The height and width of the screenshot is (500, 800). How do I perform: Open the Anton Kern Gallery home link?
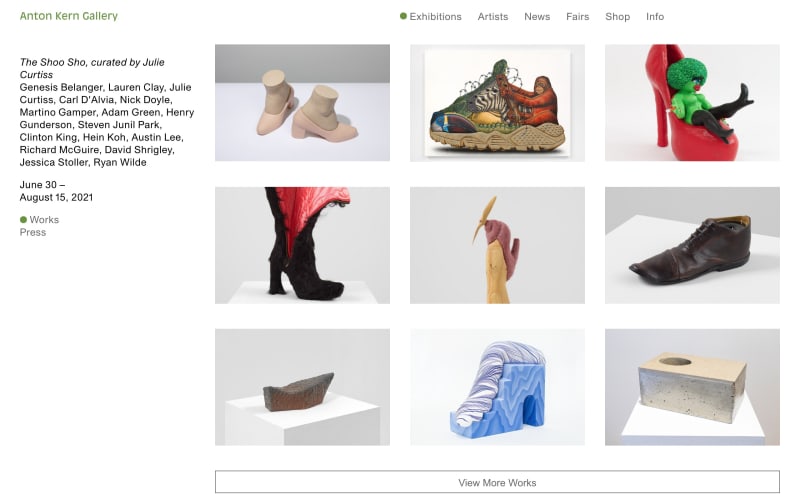(69, 16)
